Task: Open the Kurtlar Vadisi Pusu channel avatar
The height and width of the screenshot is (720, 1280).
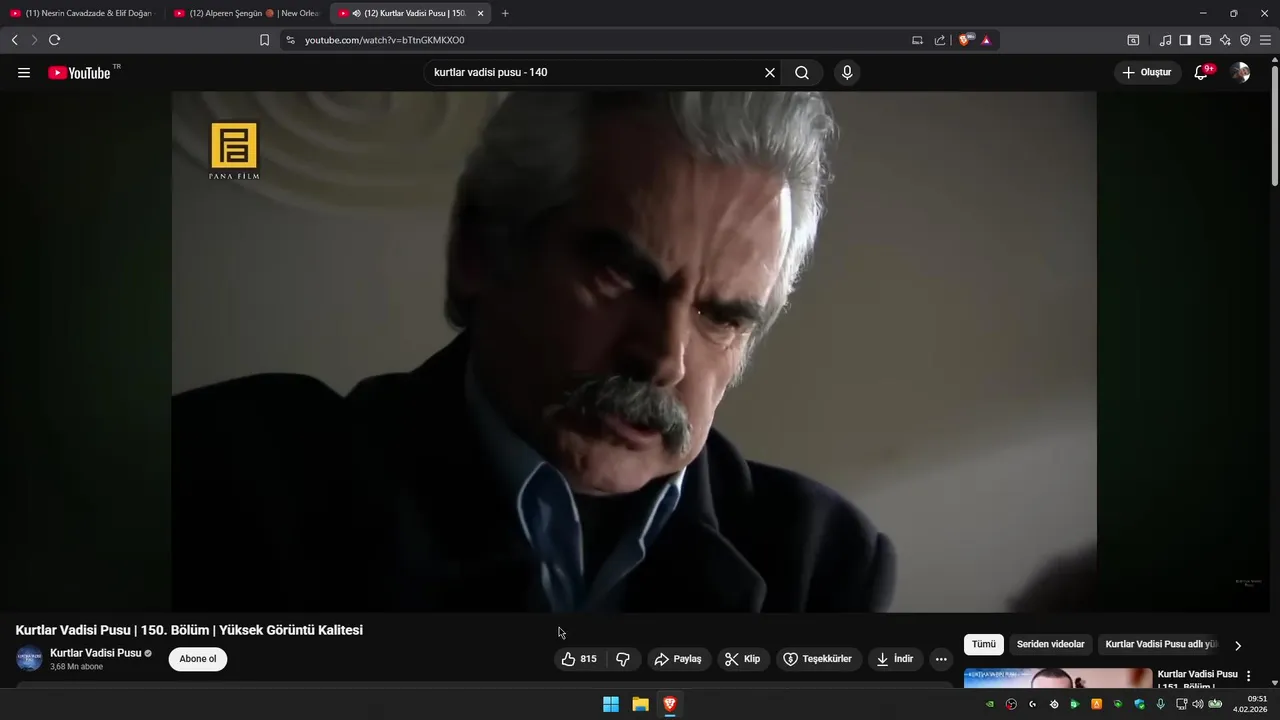Action: [x=29, y=659]
